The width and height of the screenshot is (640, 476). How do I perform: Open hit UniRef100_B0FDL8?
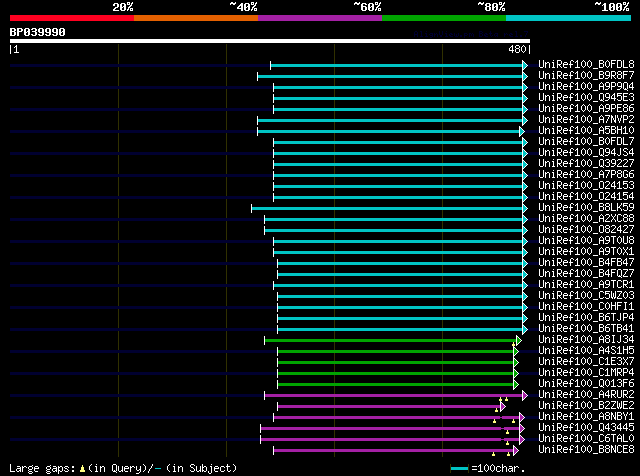(x=586, y=65)
